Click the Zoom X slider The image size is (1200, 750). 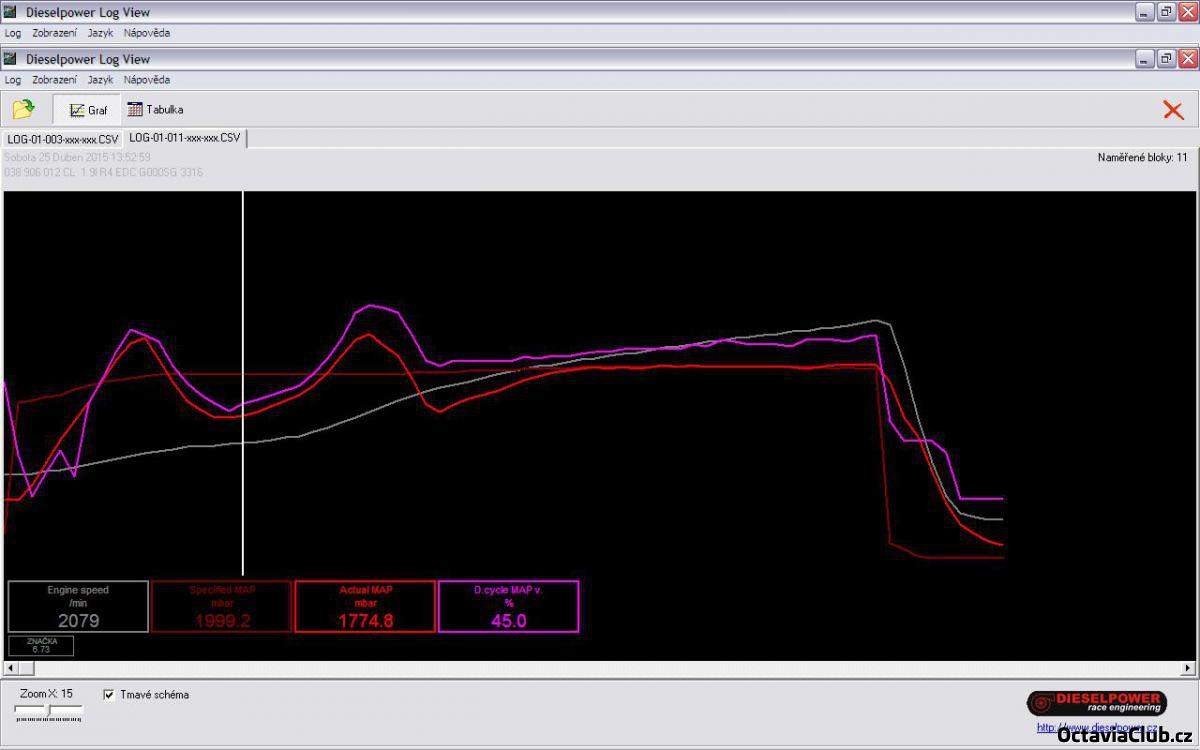click(x=48, y=712)
